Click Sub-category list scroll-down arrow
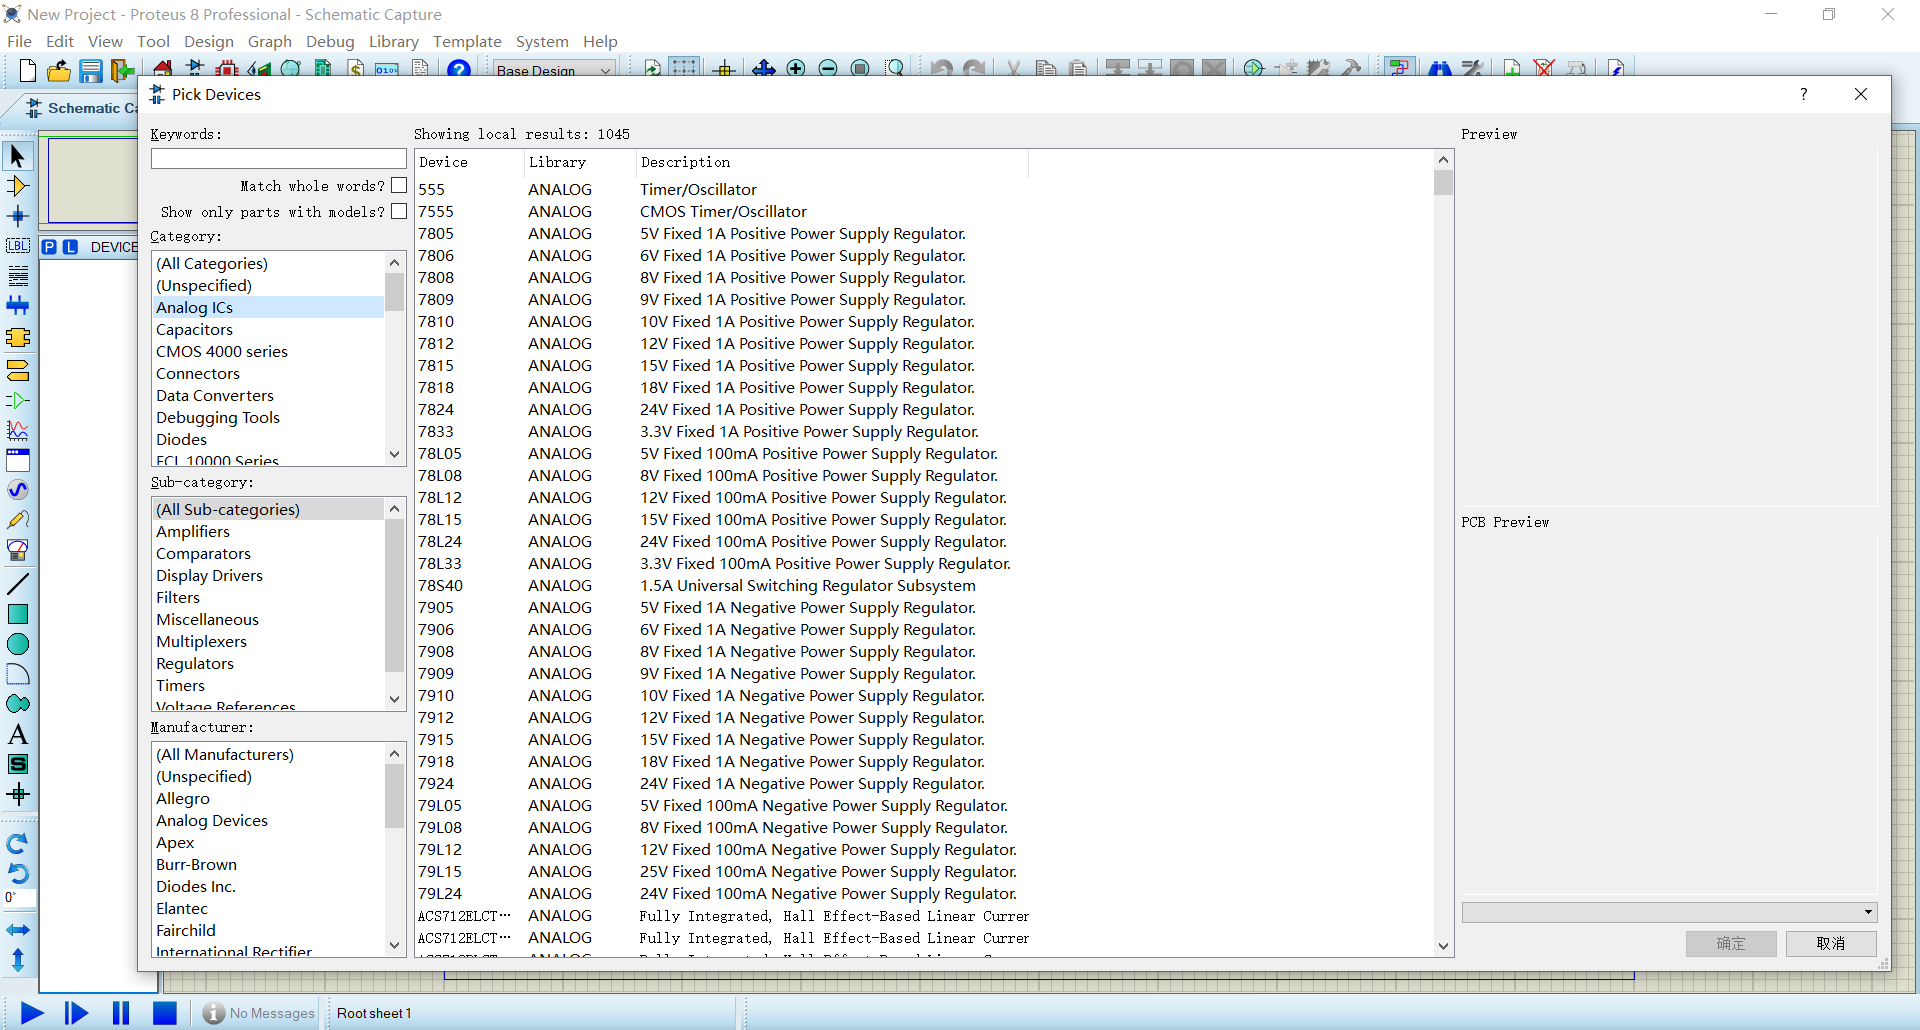Viewport: 1920px width, 1030px height. click(394, 699)
